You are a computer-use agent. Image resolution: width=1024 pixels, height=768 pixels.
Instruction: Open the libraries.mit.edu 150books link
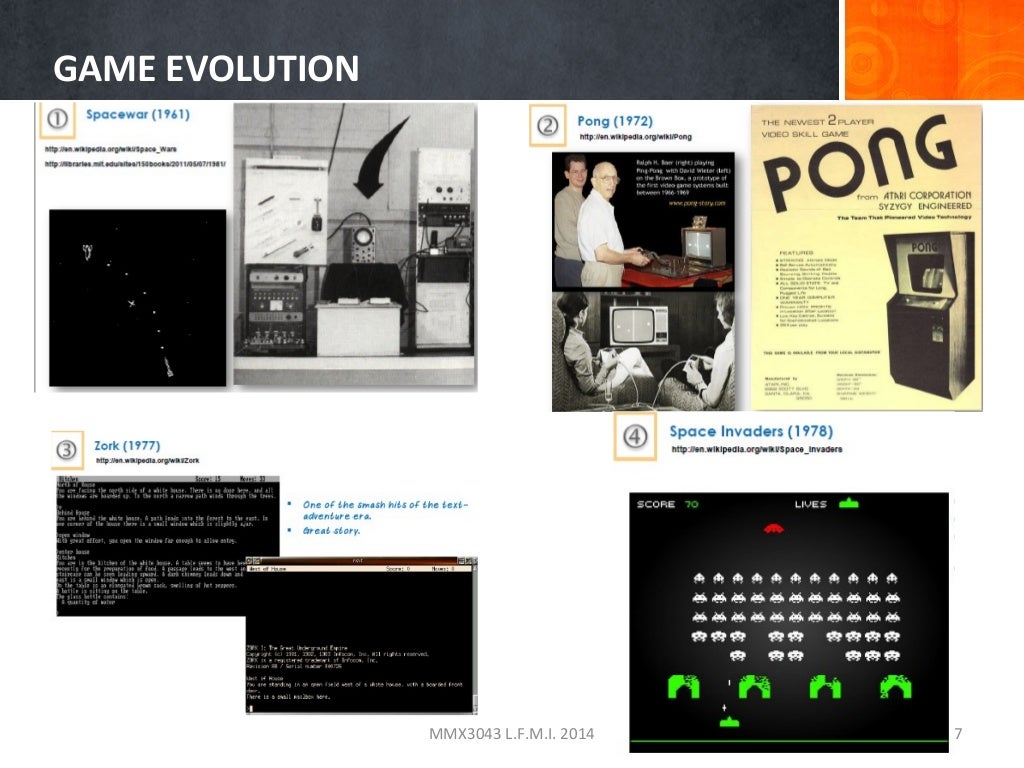[135, 164]
